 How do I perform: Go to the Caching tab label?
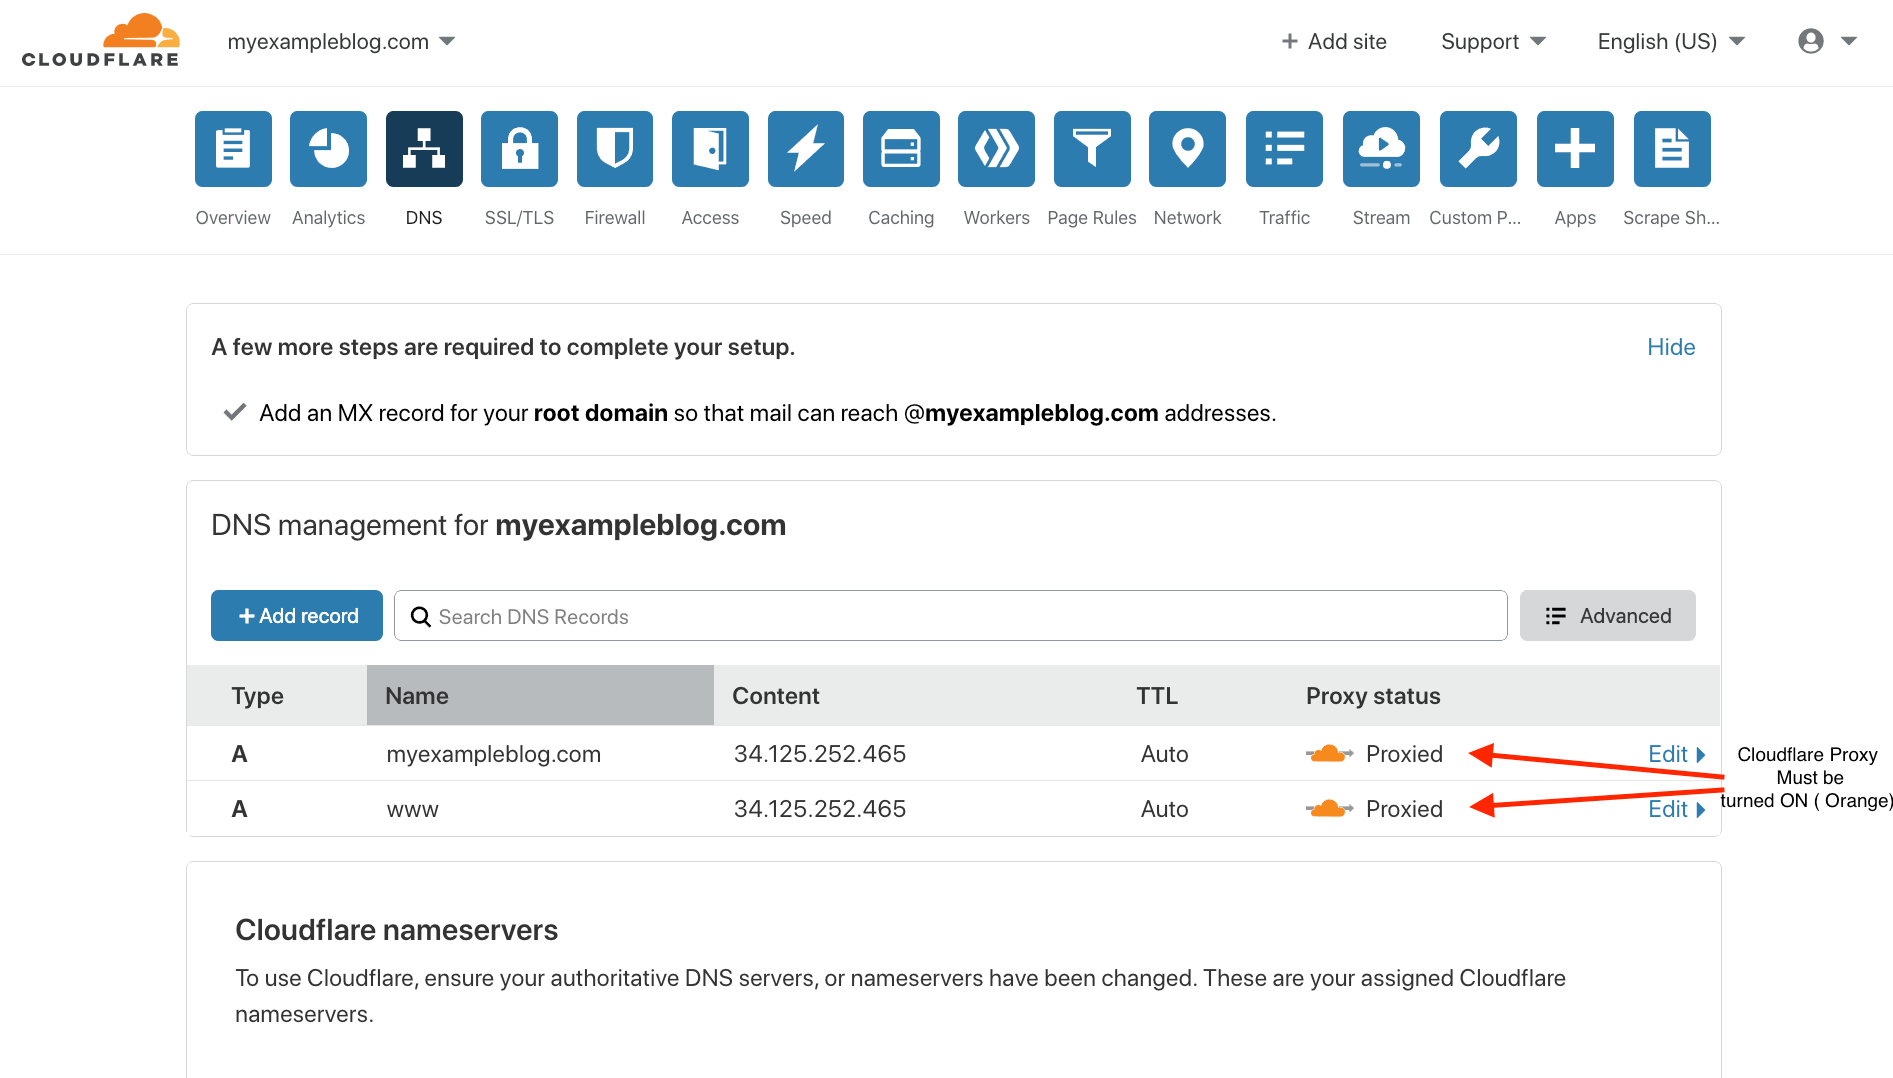click(901, 218)
